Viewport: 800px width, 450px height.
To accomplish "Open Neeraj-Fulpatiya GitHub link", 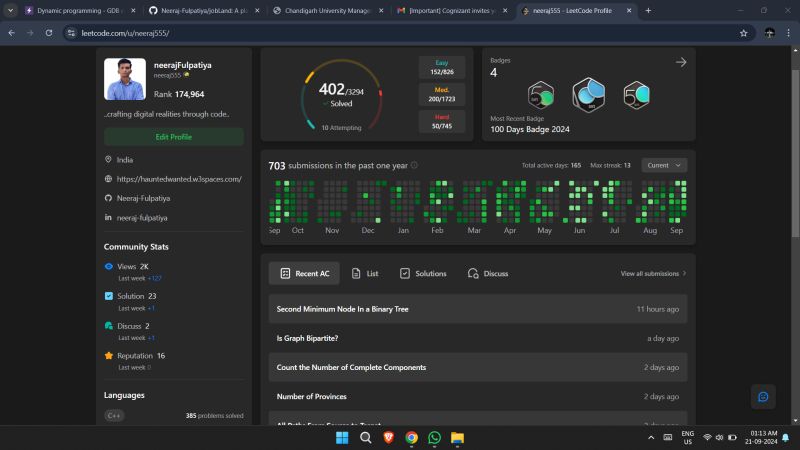I will tap(143, 198).
